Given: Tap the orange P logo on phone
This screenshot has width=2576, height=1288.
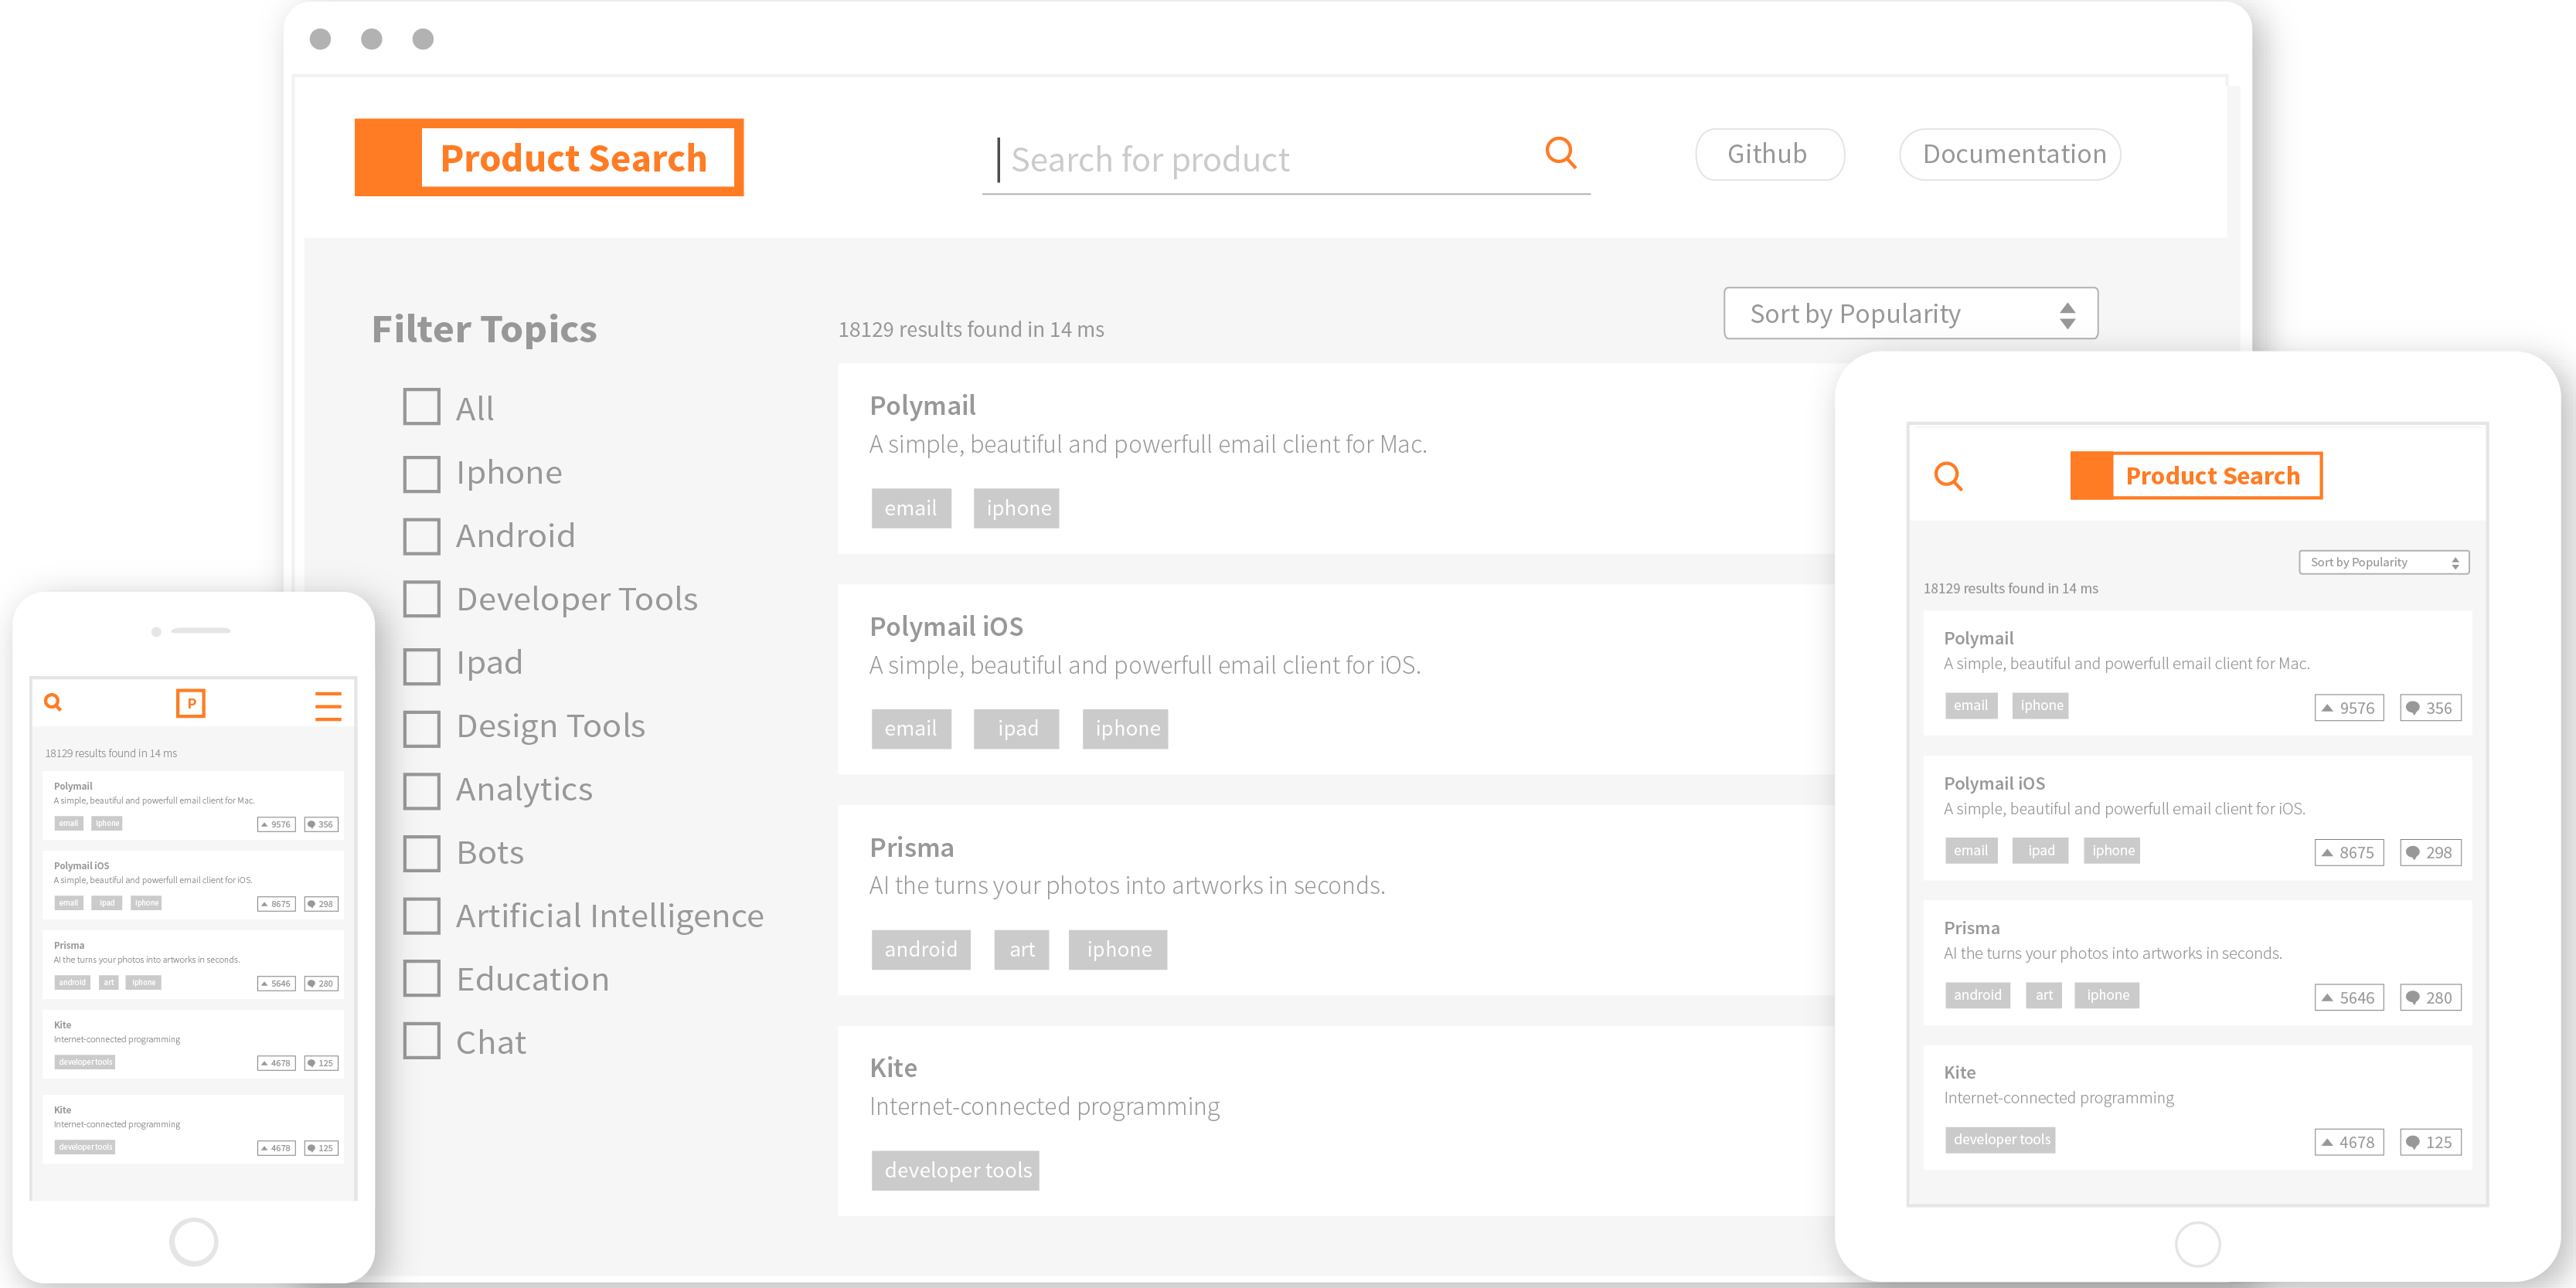Looking at the screenshot, I should 191,703.
